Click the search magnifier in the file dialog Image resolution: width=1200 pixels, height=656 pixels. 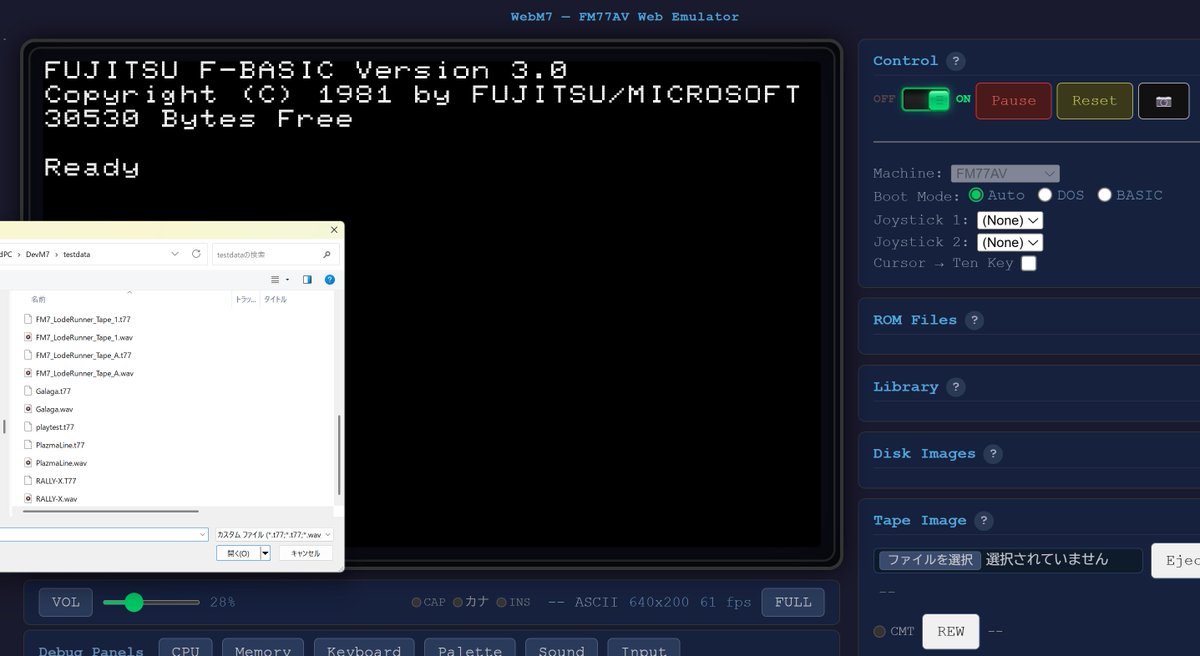pyautogui.click(x=326, y=254)
